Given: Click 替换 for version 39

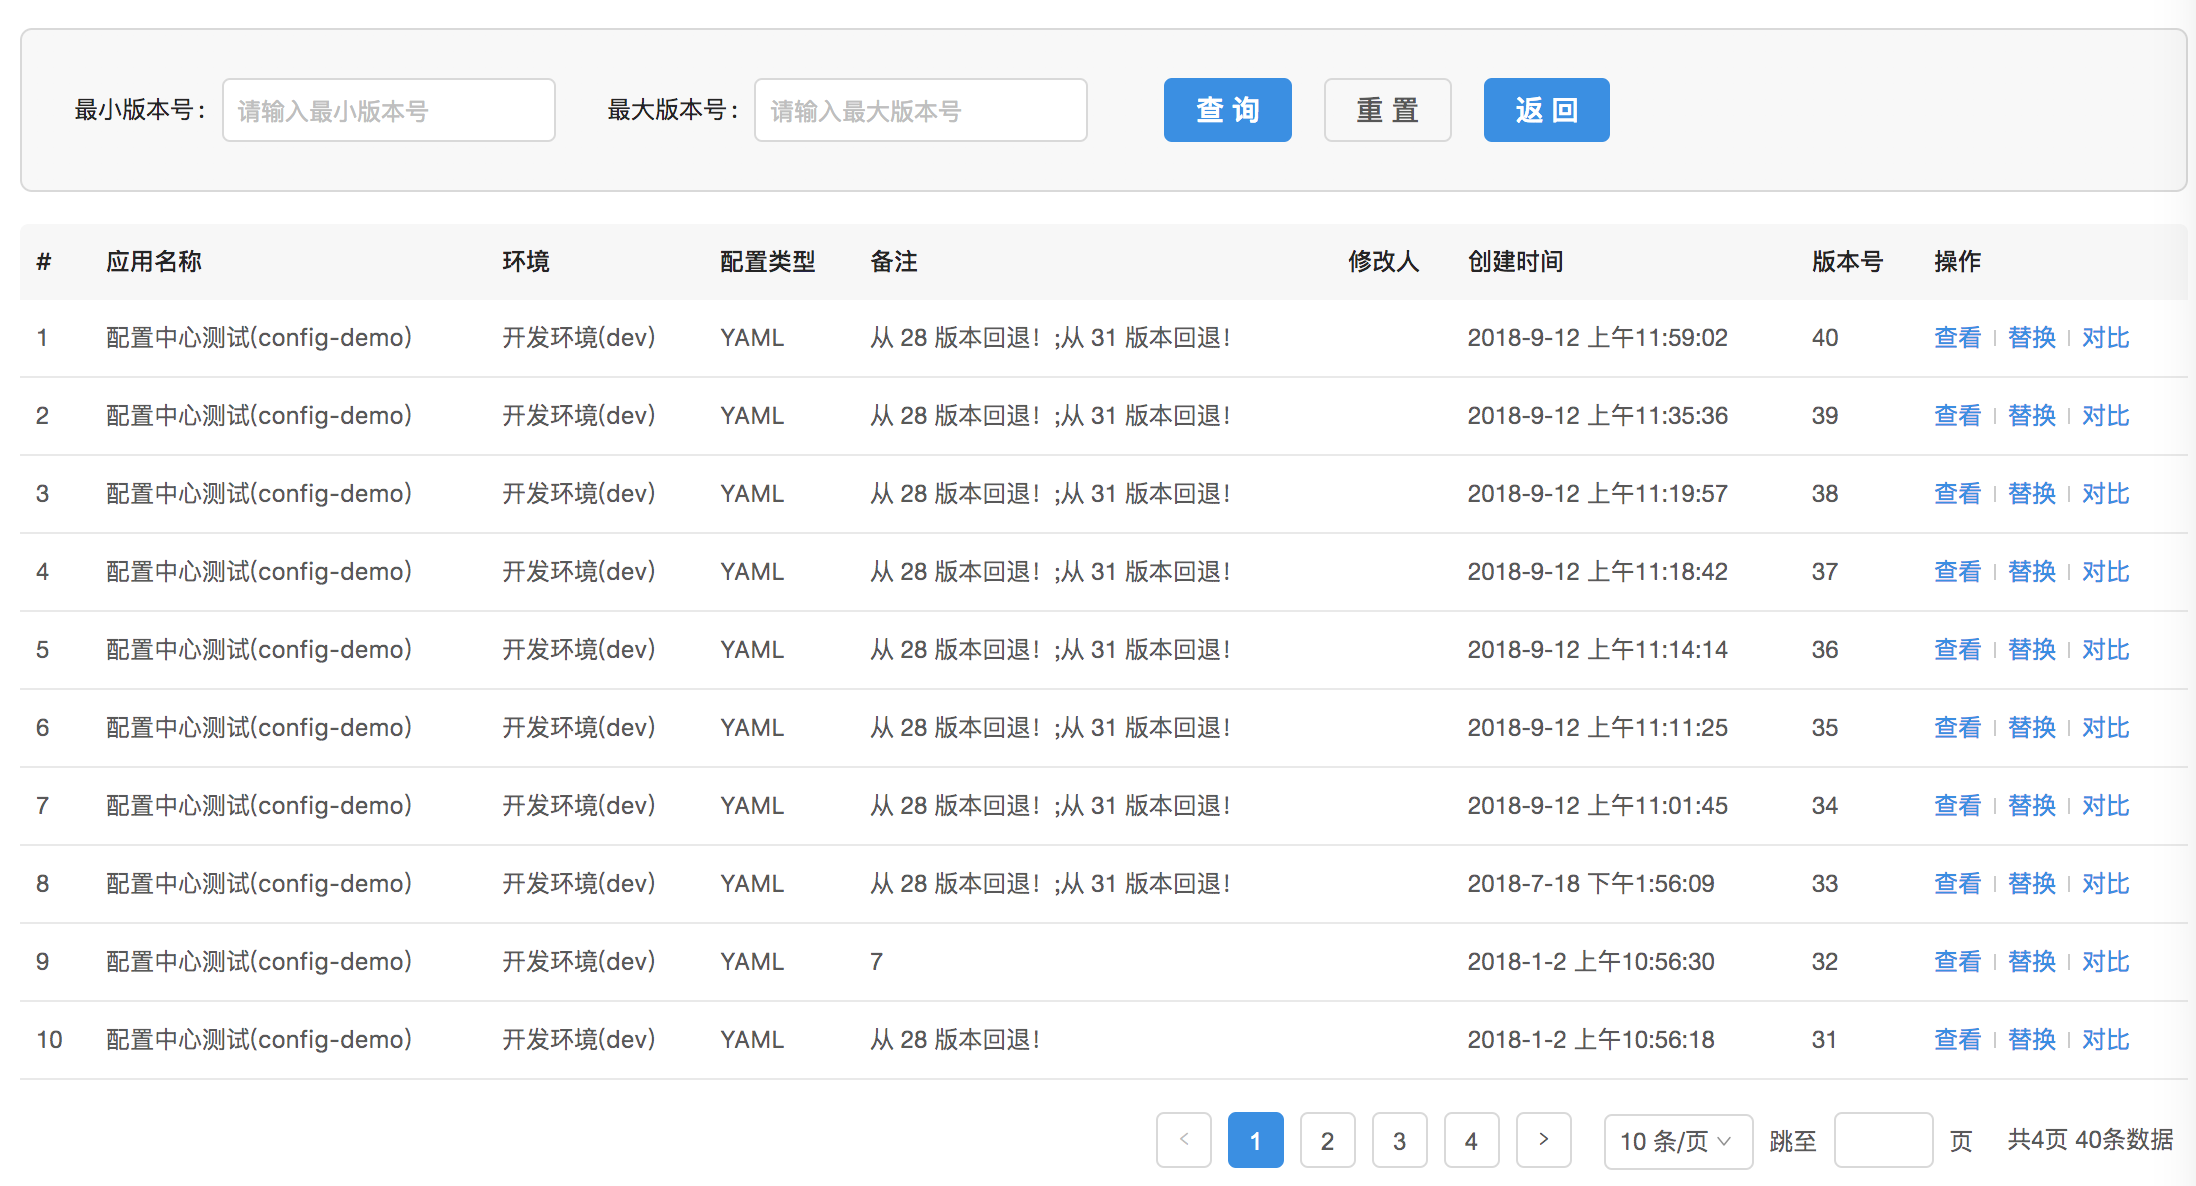Looking at the screenshot, I should click(2031, 416).
